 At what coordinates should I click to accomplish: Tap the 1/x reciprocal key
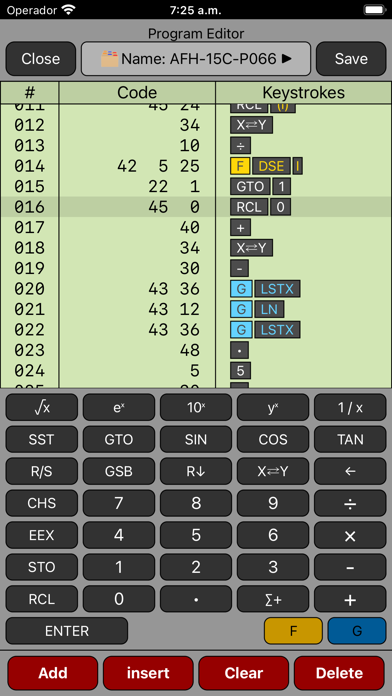click(x=350, y=407)
